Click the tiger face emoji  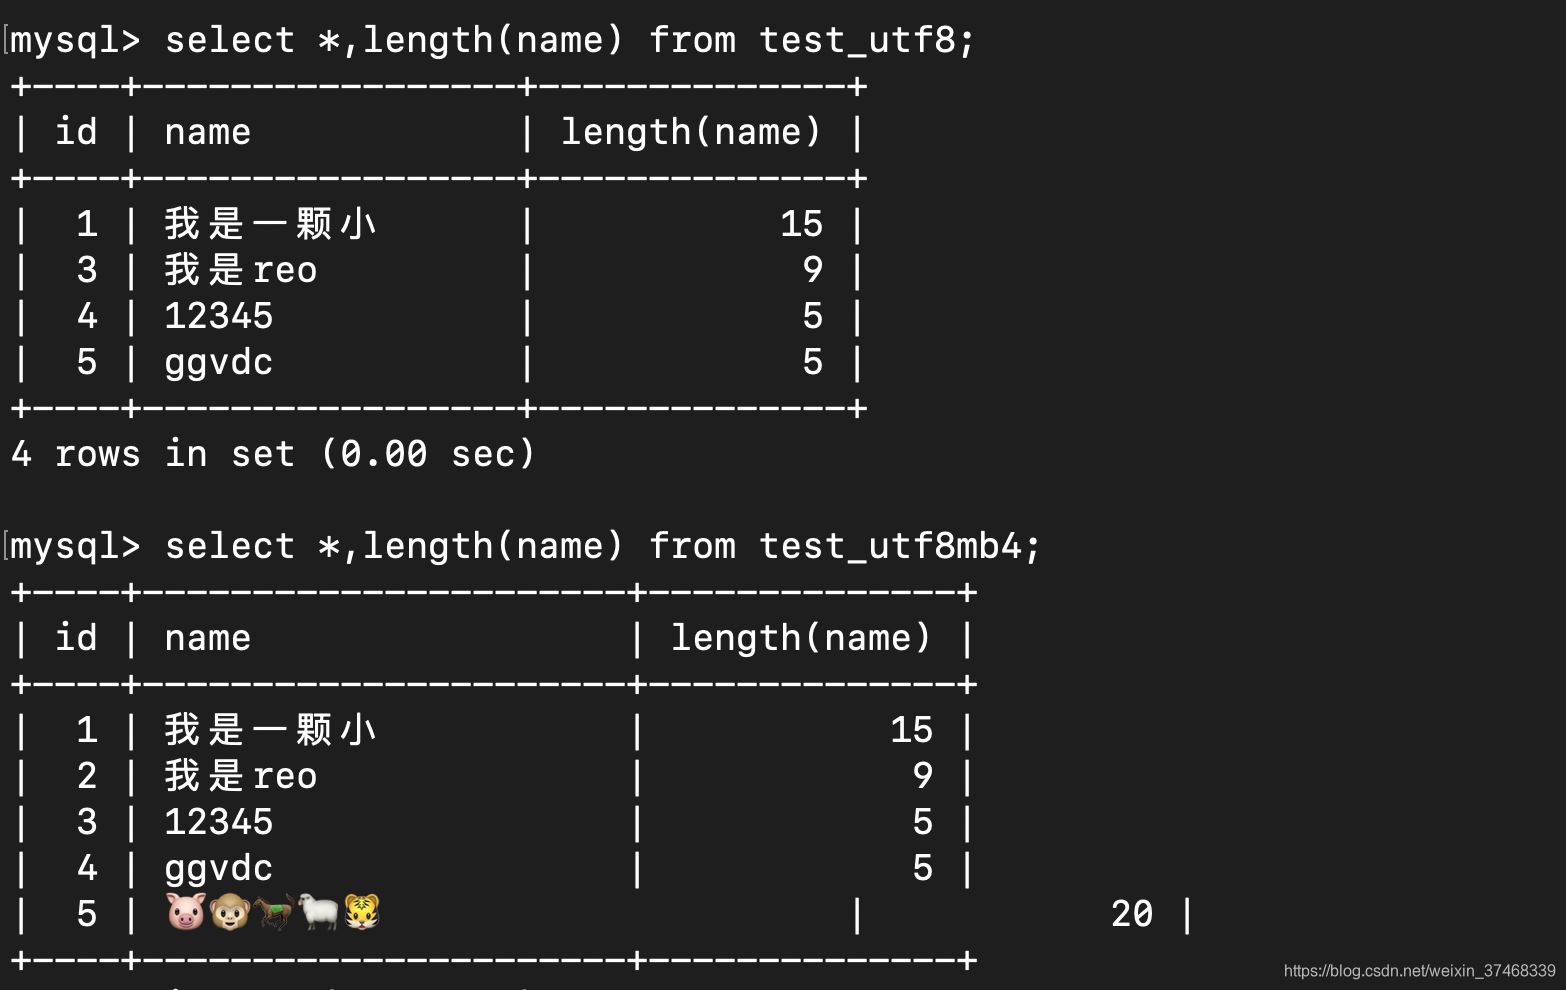(x=362, y=912)
